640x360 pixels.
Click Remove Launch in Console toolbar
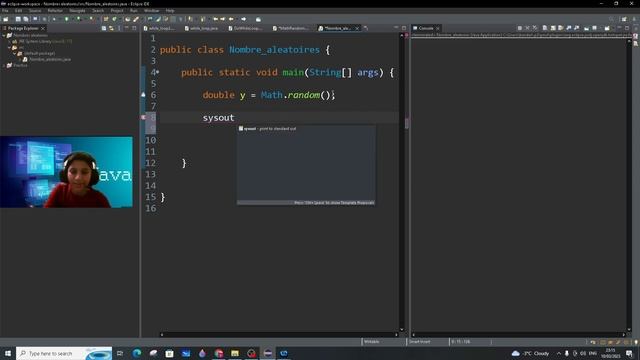[527, 28]
